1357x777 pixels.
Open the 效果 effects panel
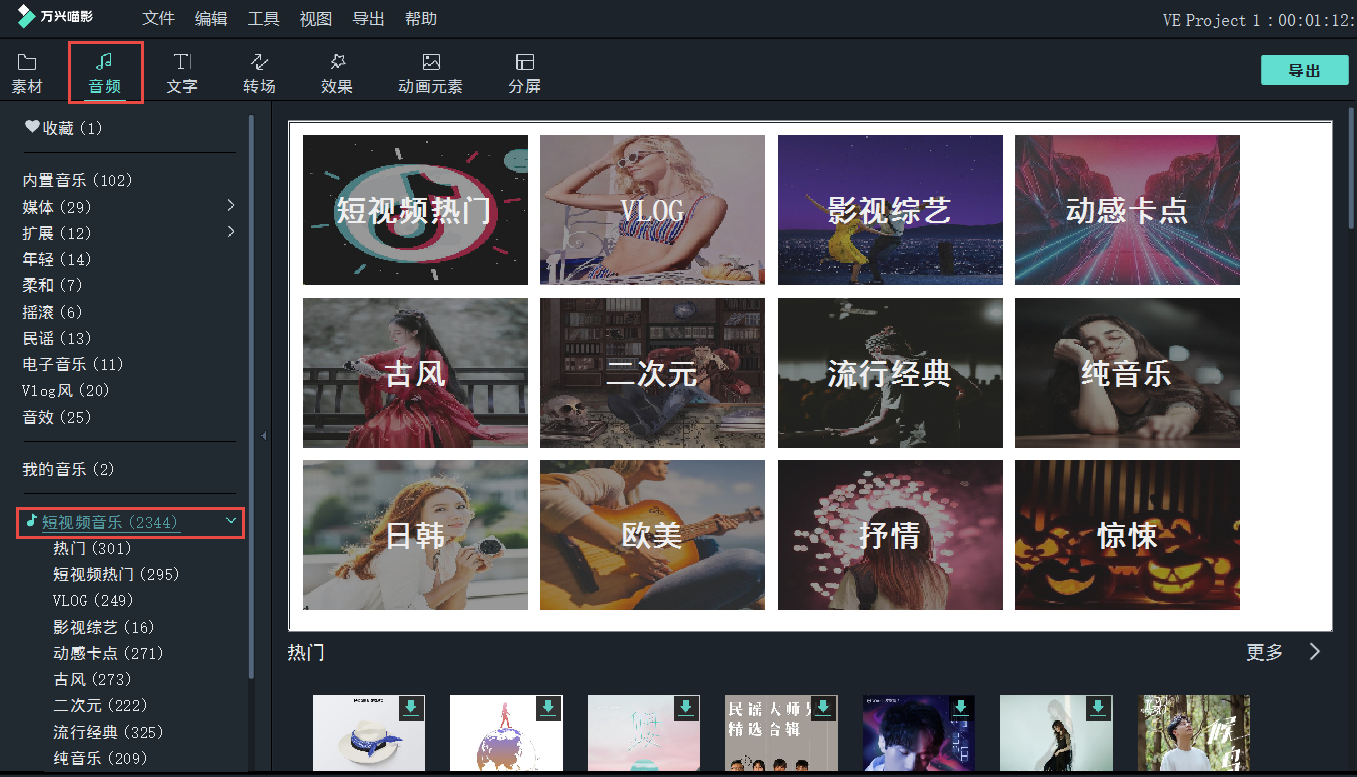pyautogui.click(x=336, y=71)
